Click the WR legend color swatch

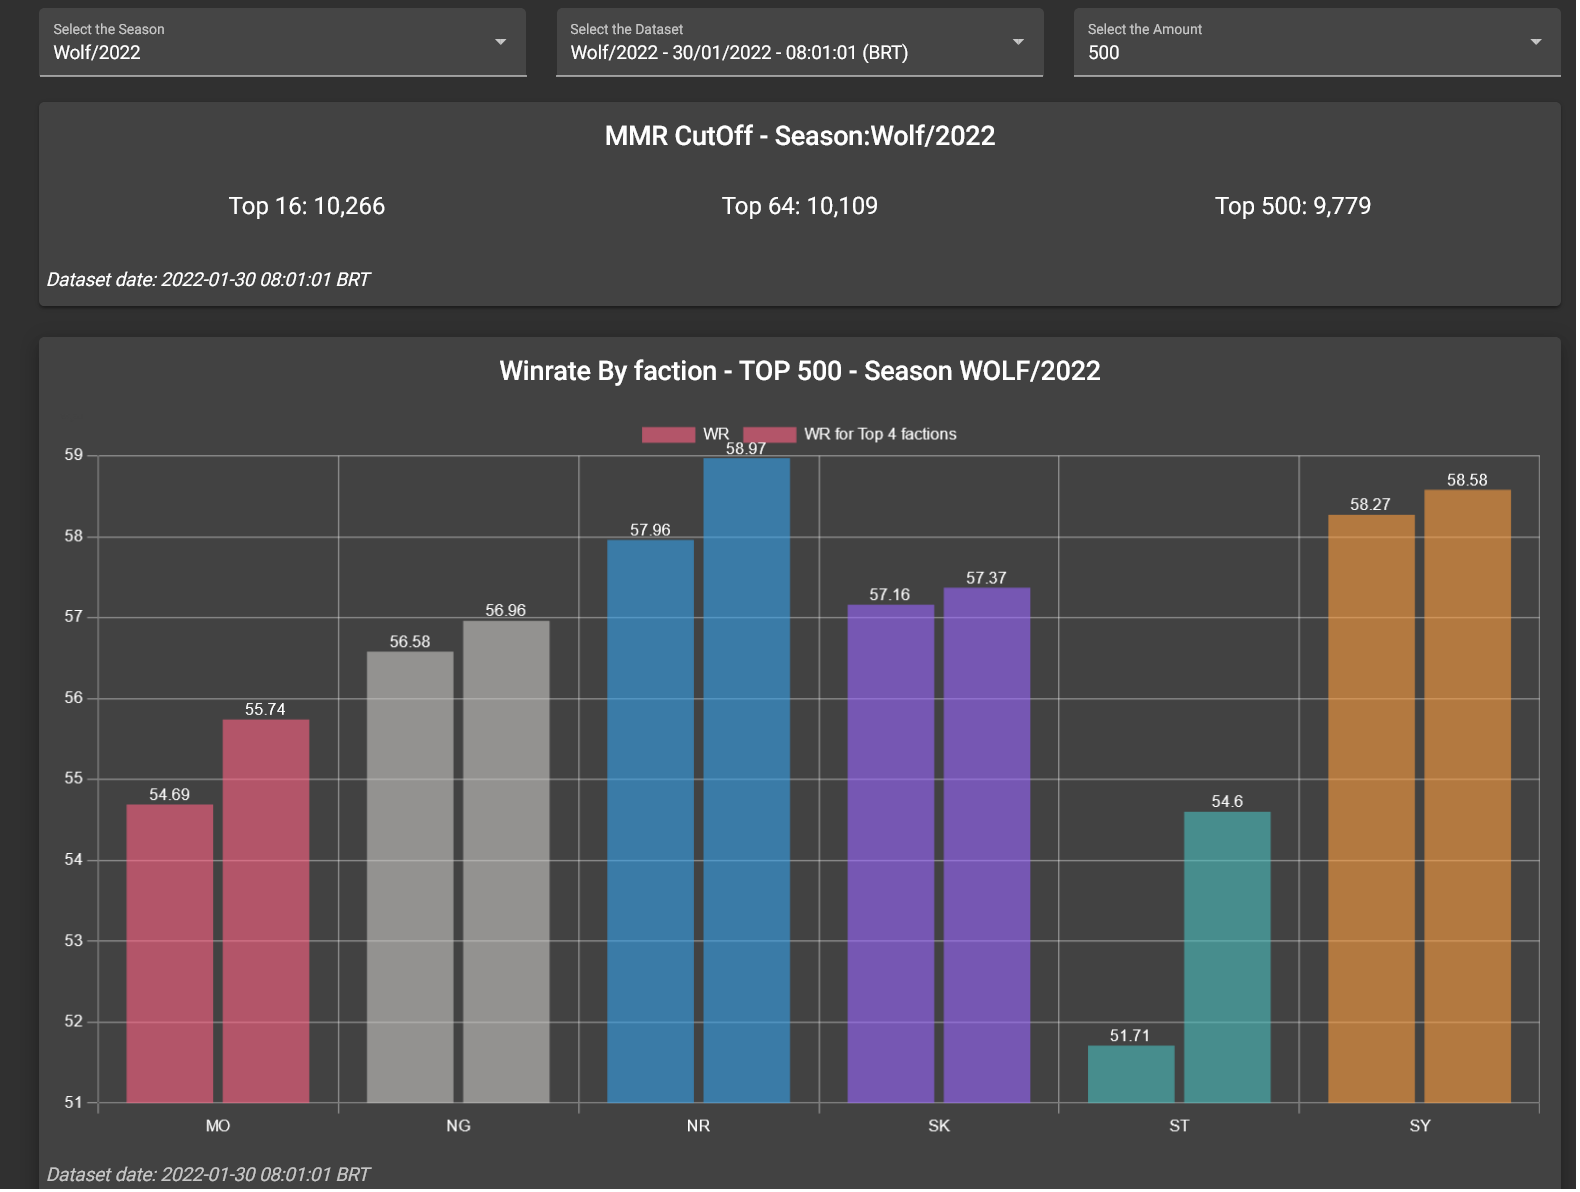click(668, 434)
